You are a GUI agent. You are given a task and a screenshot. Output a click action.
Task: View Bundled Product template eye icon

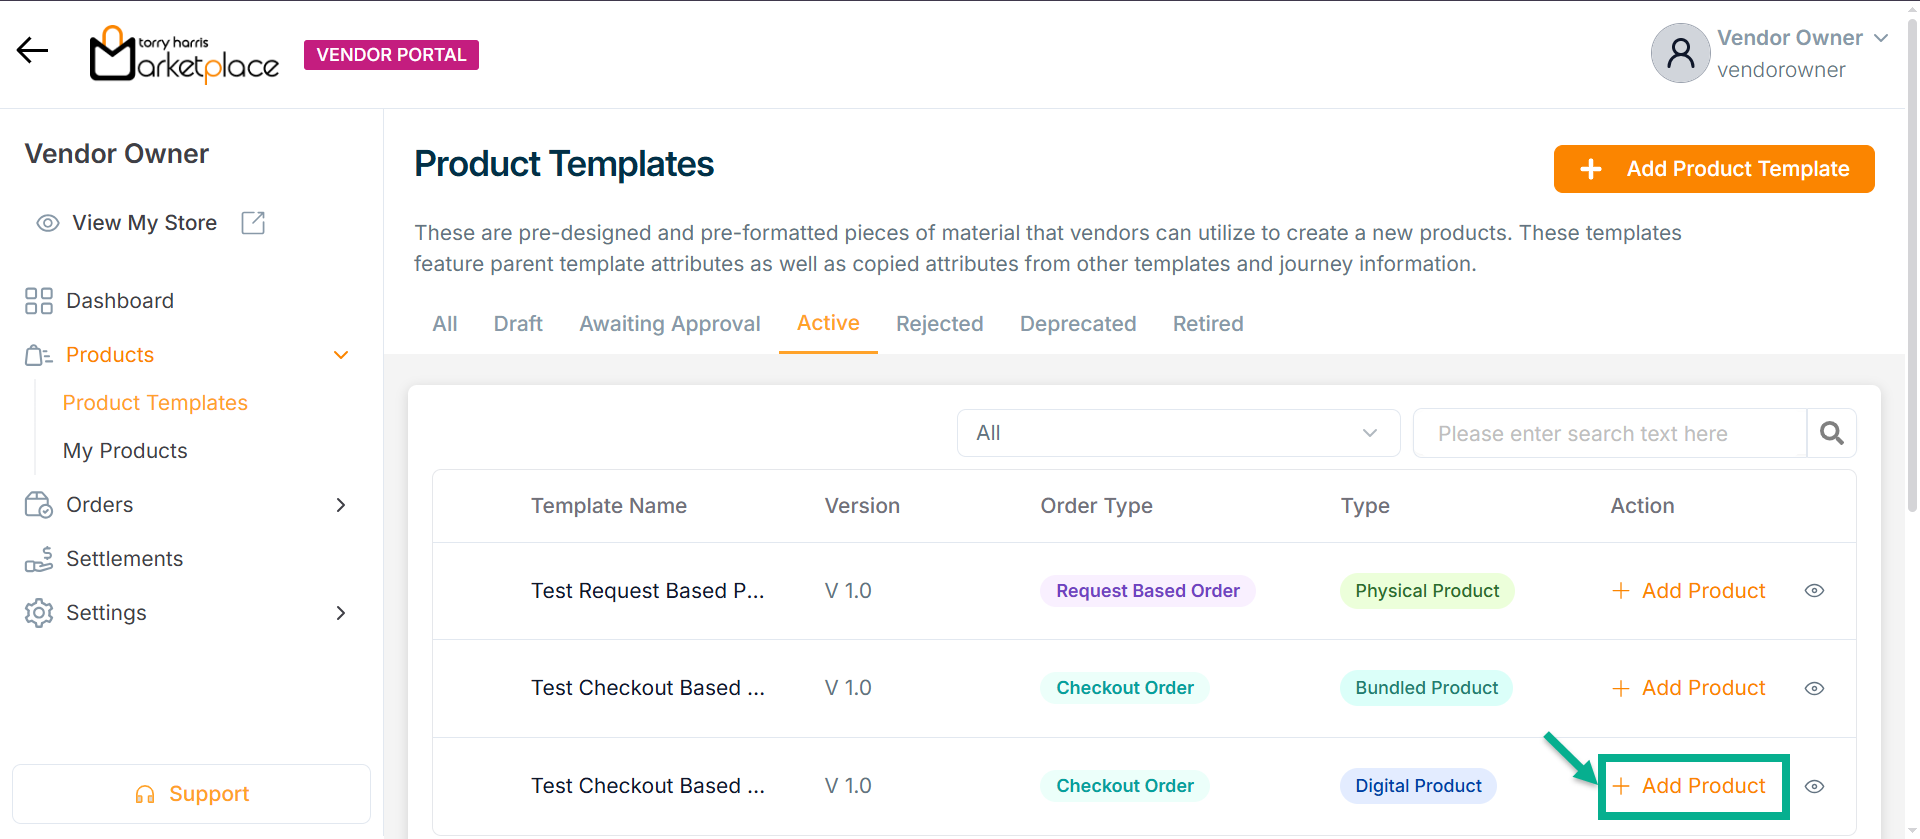click(1814, 688)
